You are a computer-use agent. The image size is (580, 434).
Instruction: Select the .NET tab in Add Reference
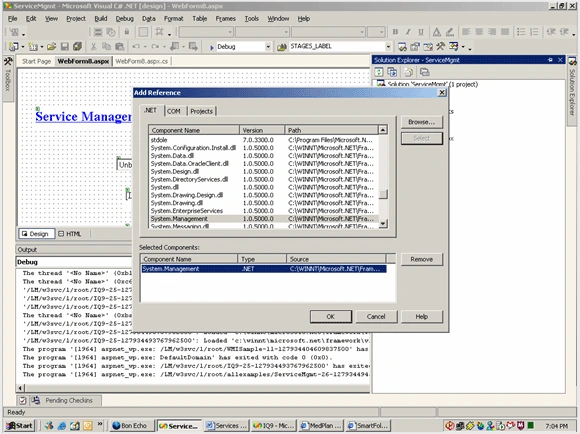pos(150,110)
